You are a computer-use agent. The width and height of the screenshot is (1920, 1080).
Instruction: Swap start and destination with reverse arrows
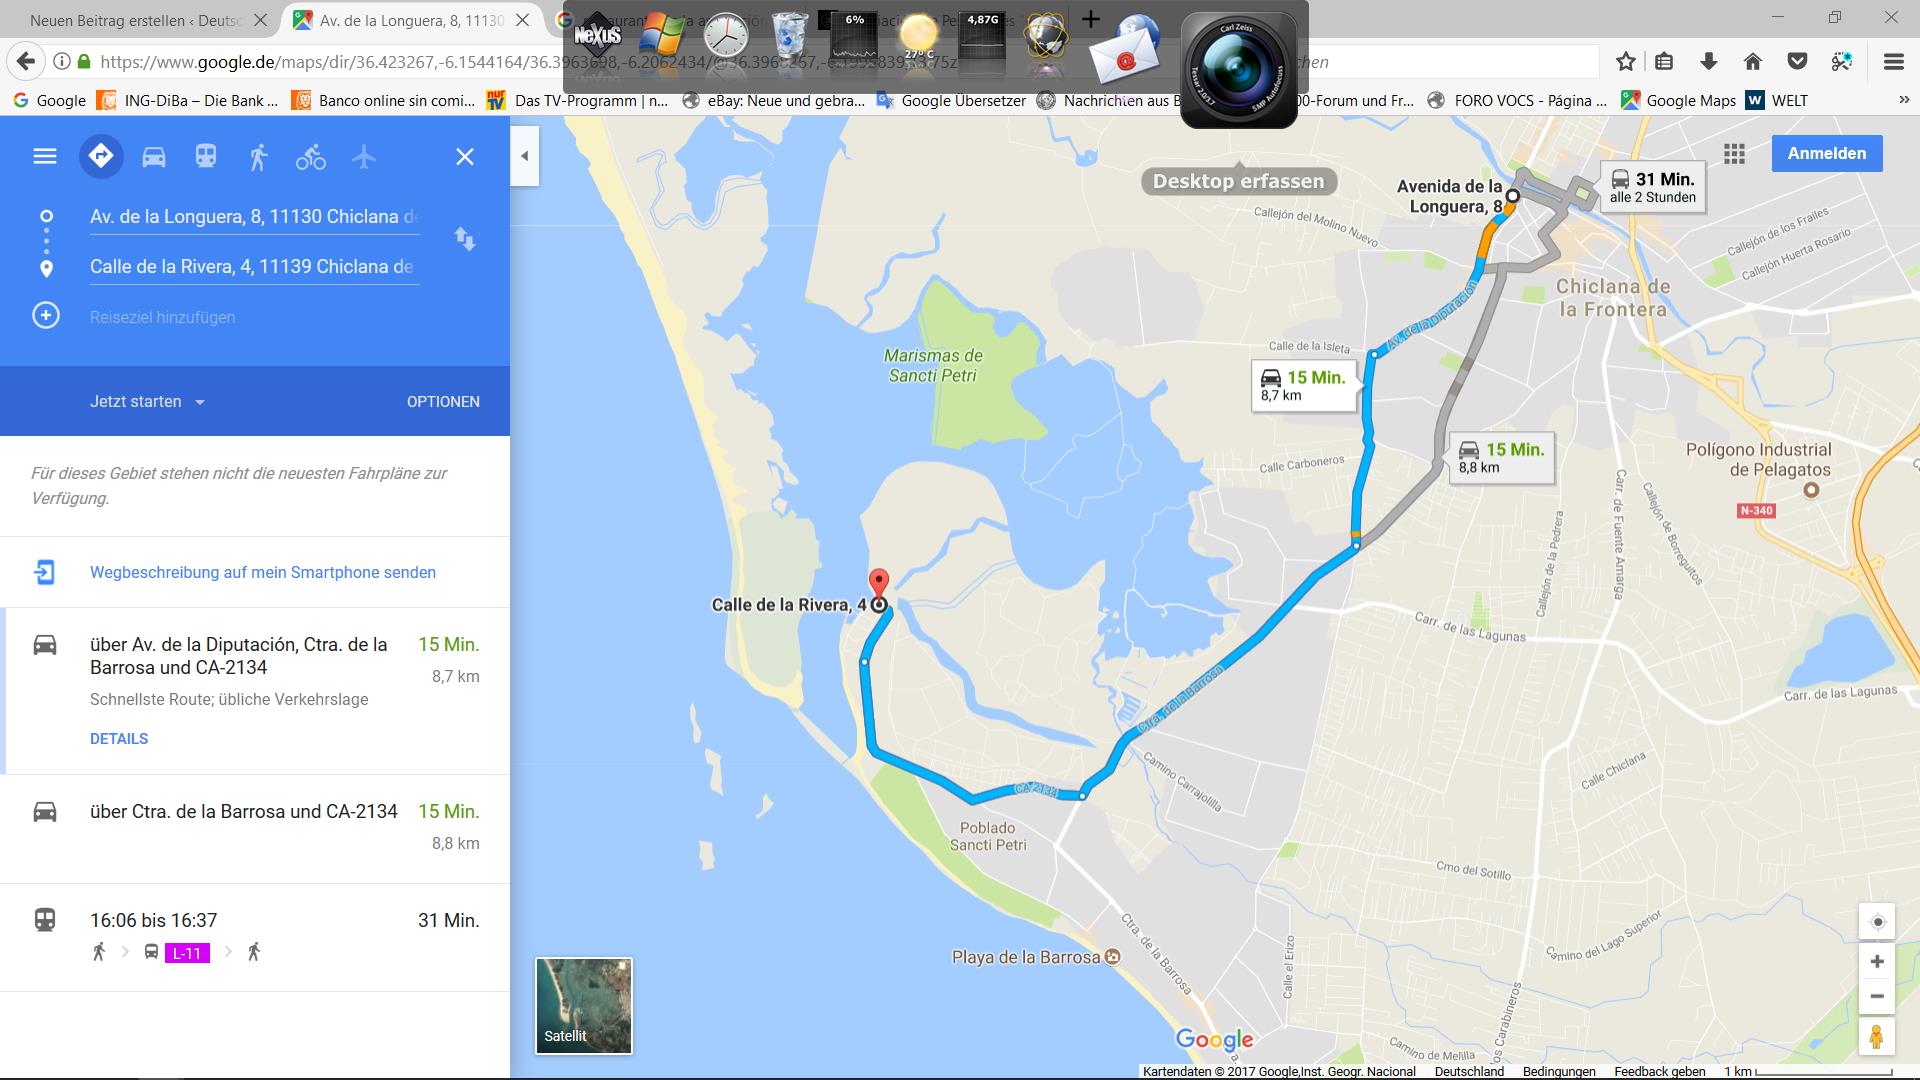tap(465, 239)
